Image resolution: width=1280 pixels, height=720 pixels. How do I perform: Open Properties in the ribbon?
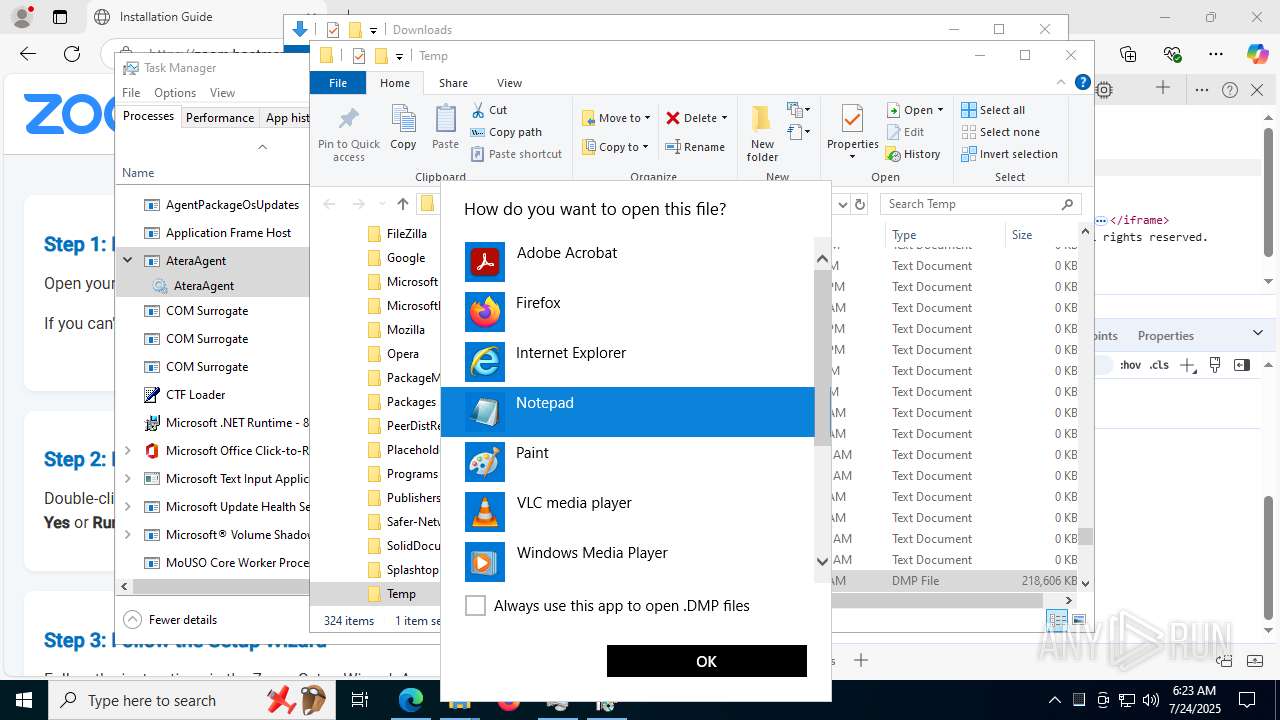pyautogui.click(x=852, y=132)
